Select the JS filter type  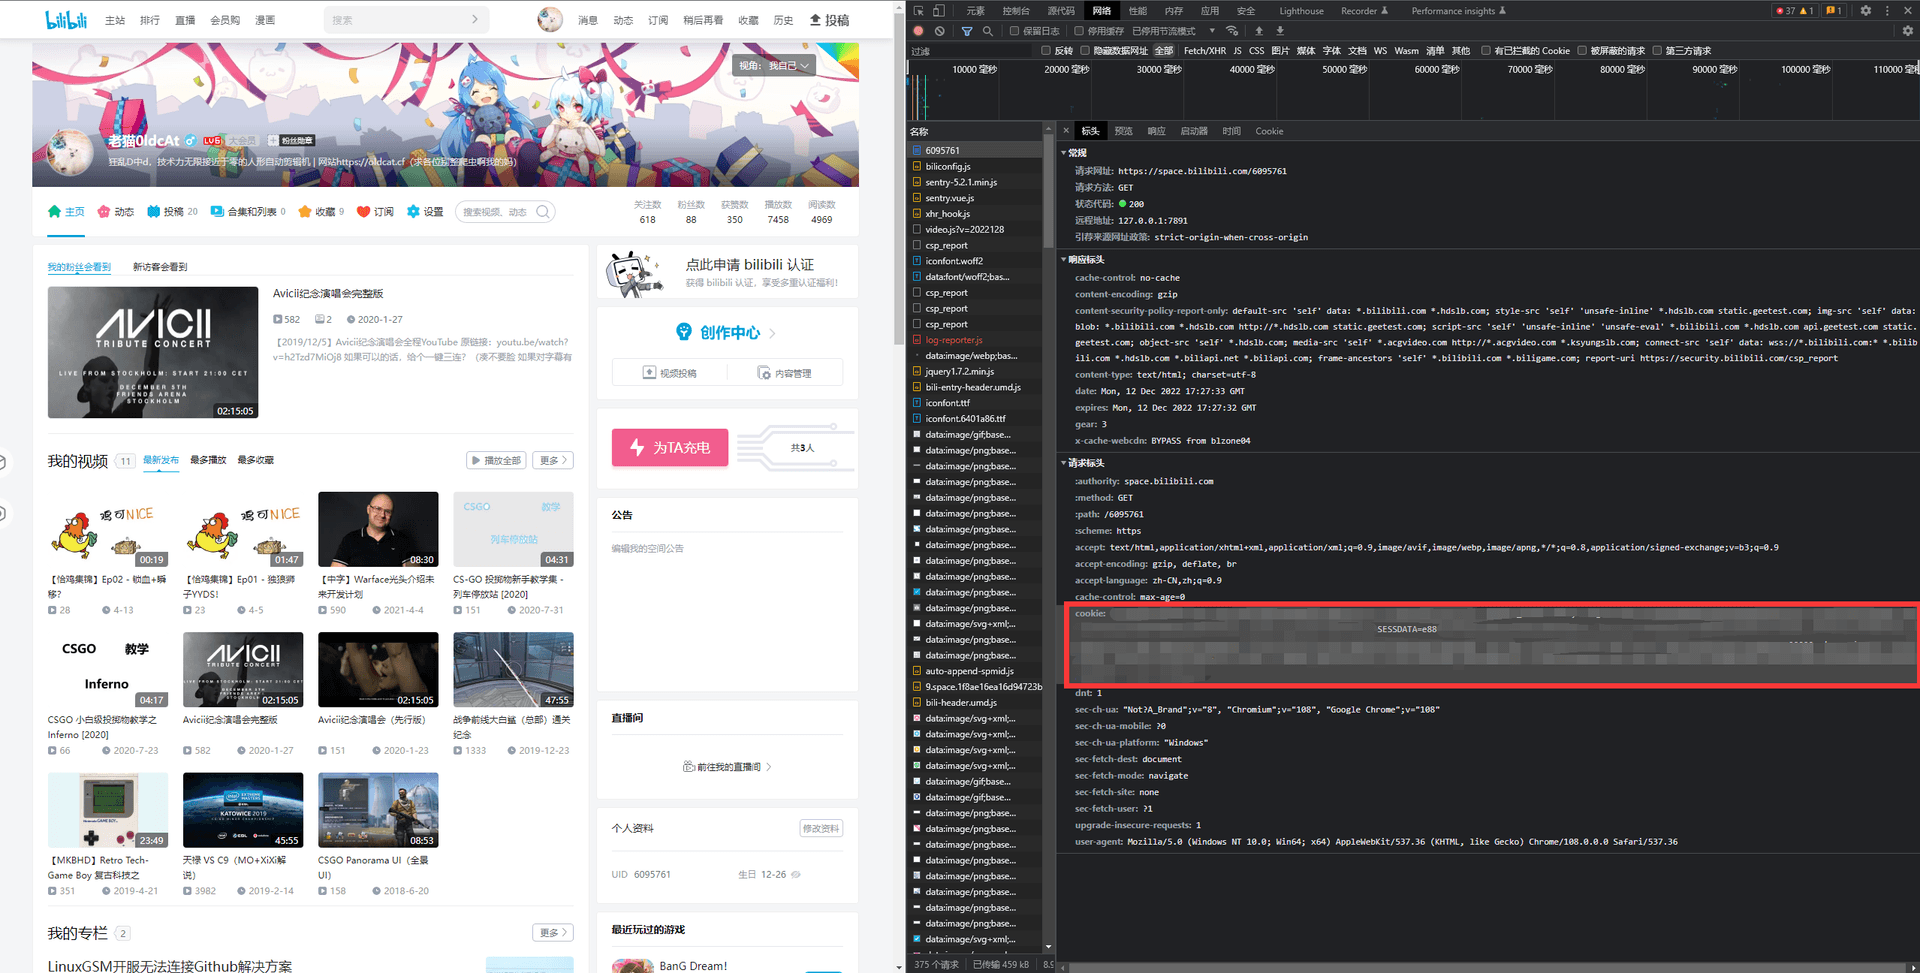(x=1237, y=51)
